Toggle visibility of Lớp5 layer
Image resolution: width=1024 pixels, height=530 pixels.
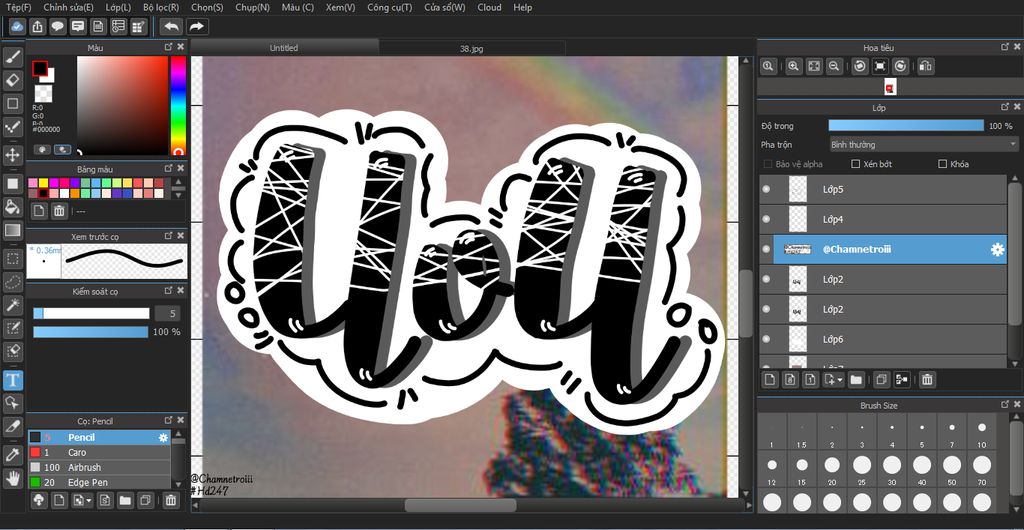[x=766, y=189]
